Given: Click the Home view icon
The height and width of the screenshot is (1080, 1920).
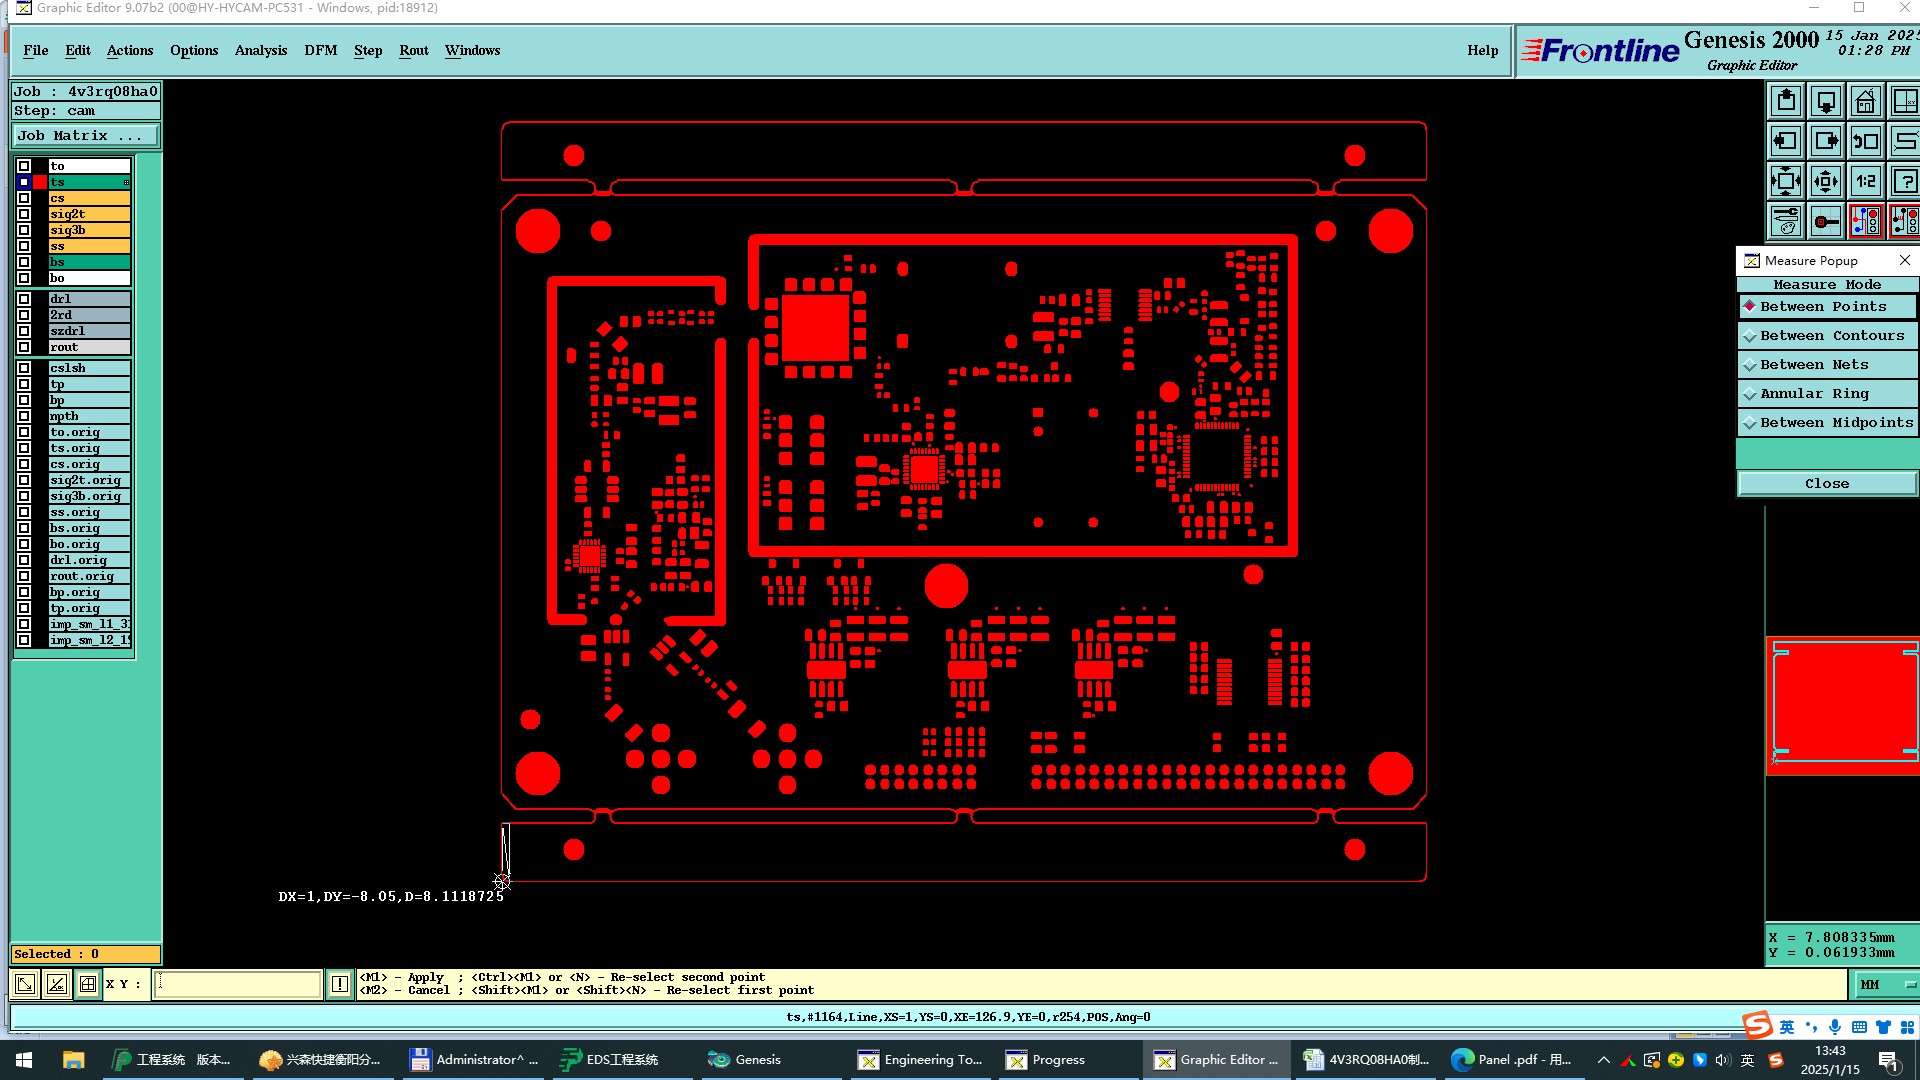Looking at the screenshot, I should [x=1865, y=102].
